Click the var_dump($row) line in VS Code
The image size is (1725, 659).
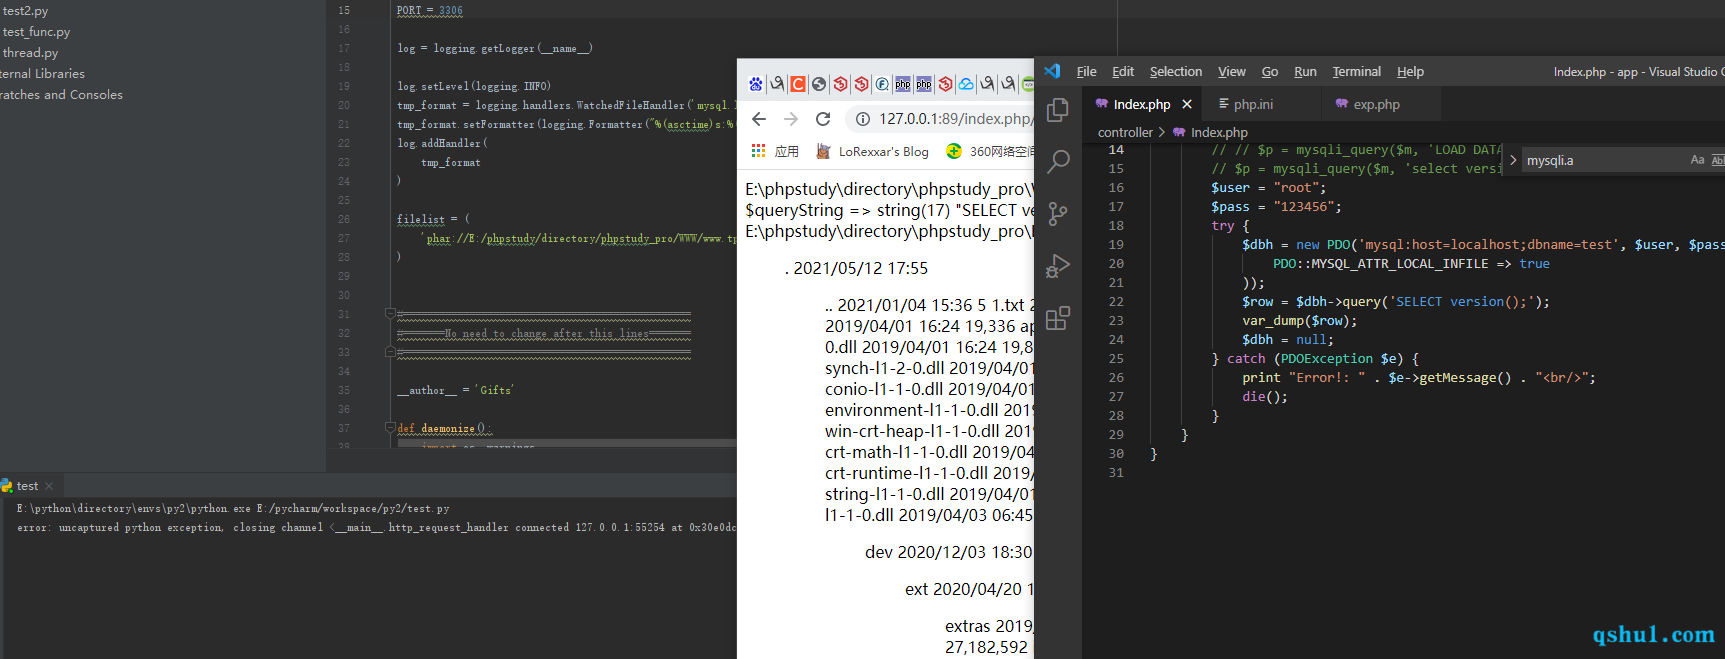point(1300,321)
